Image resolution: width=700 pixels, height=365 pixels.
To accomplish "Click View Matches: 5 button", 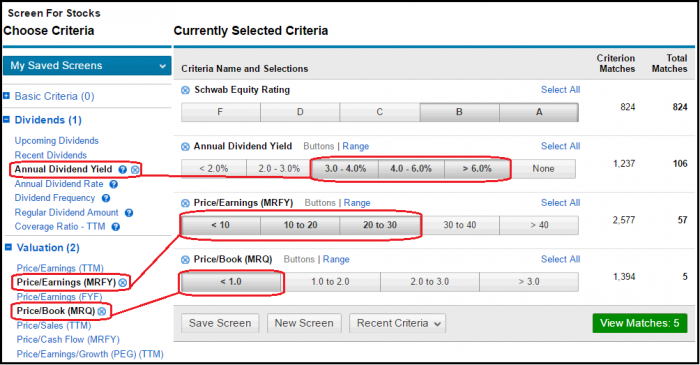I will pyautogui.click(x=640, y=323).
